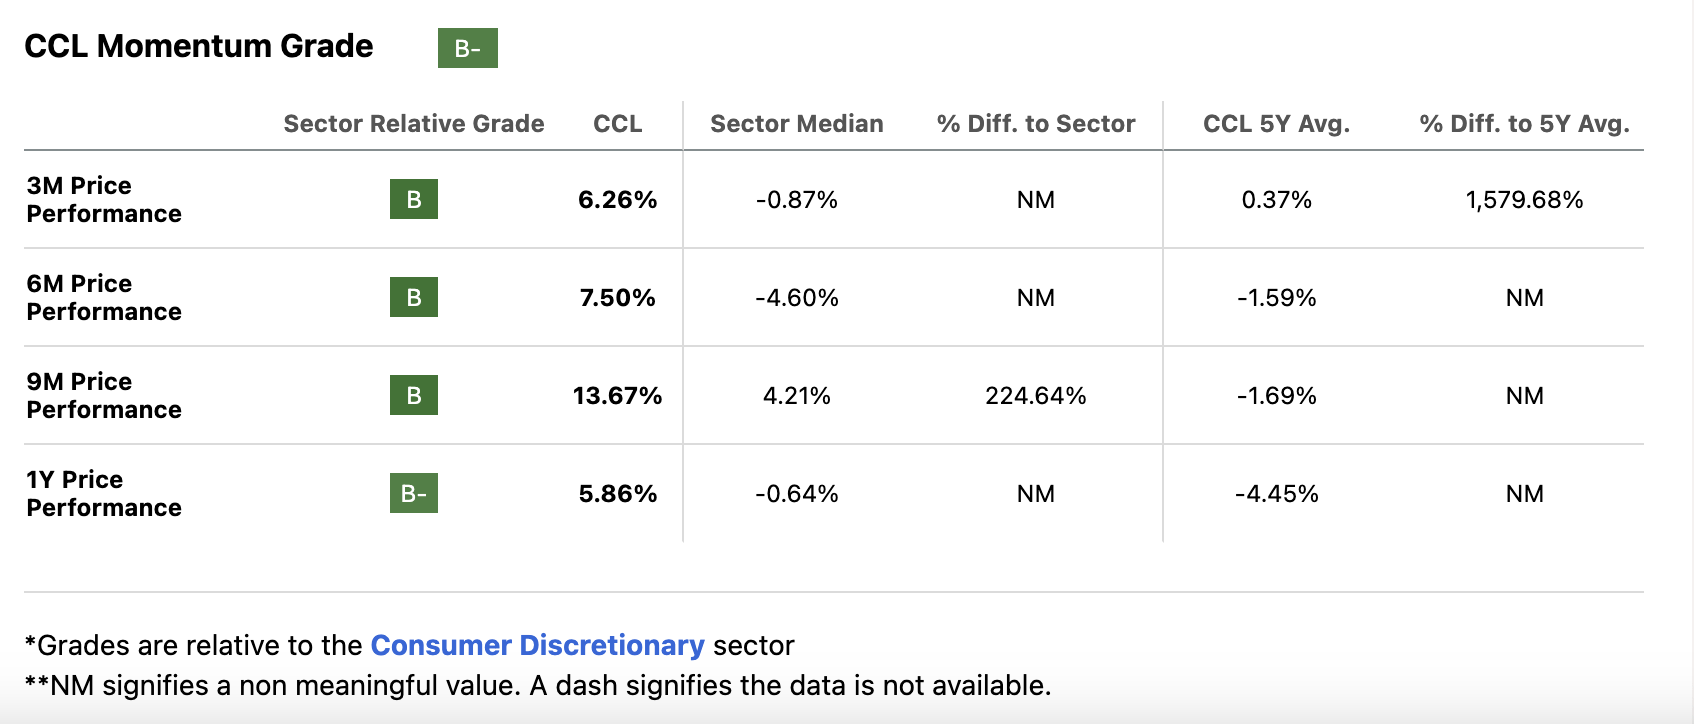The image size is (1694, 724).
Task: Click the 3M Price Performance B grade badge
Action: click(413, 200)
